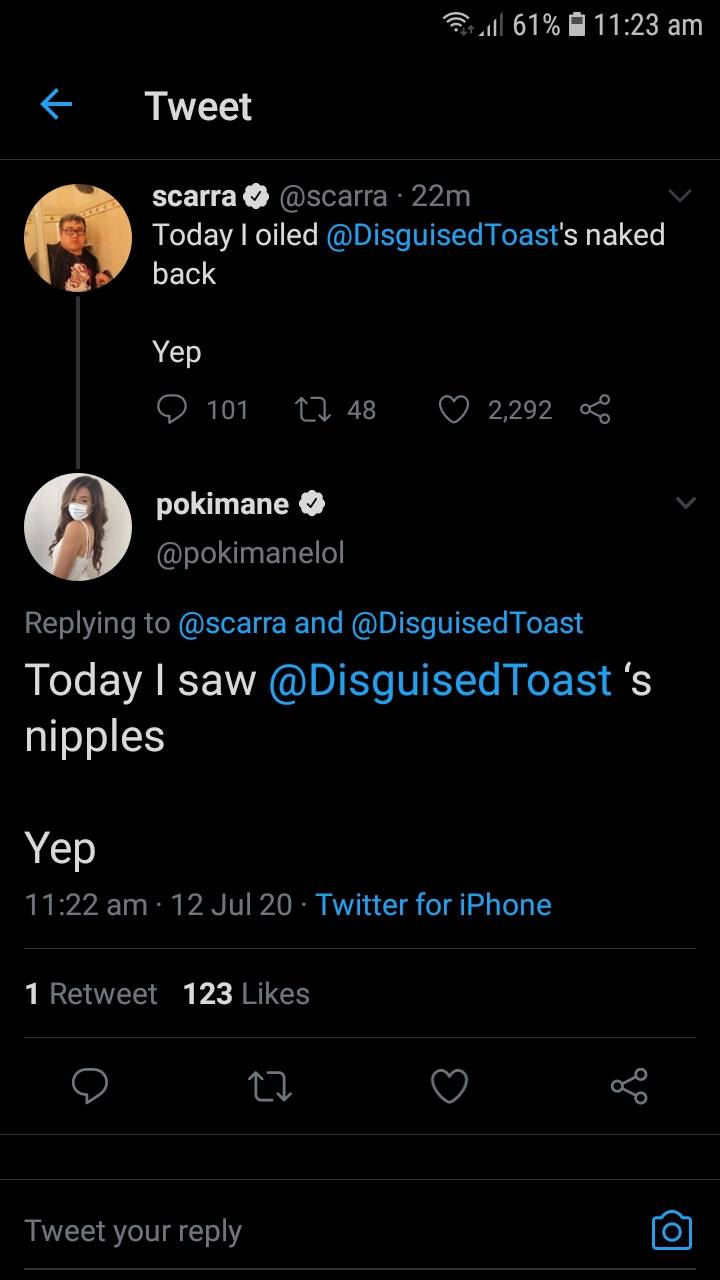The image size is (720, 1280).
Task: Like pokimane's tweet with heart icon
Action: click(x=449, y=1086)
